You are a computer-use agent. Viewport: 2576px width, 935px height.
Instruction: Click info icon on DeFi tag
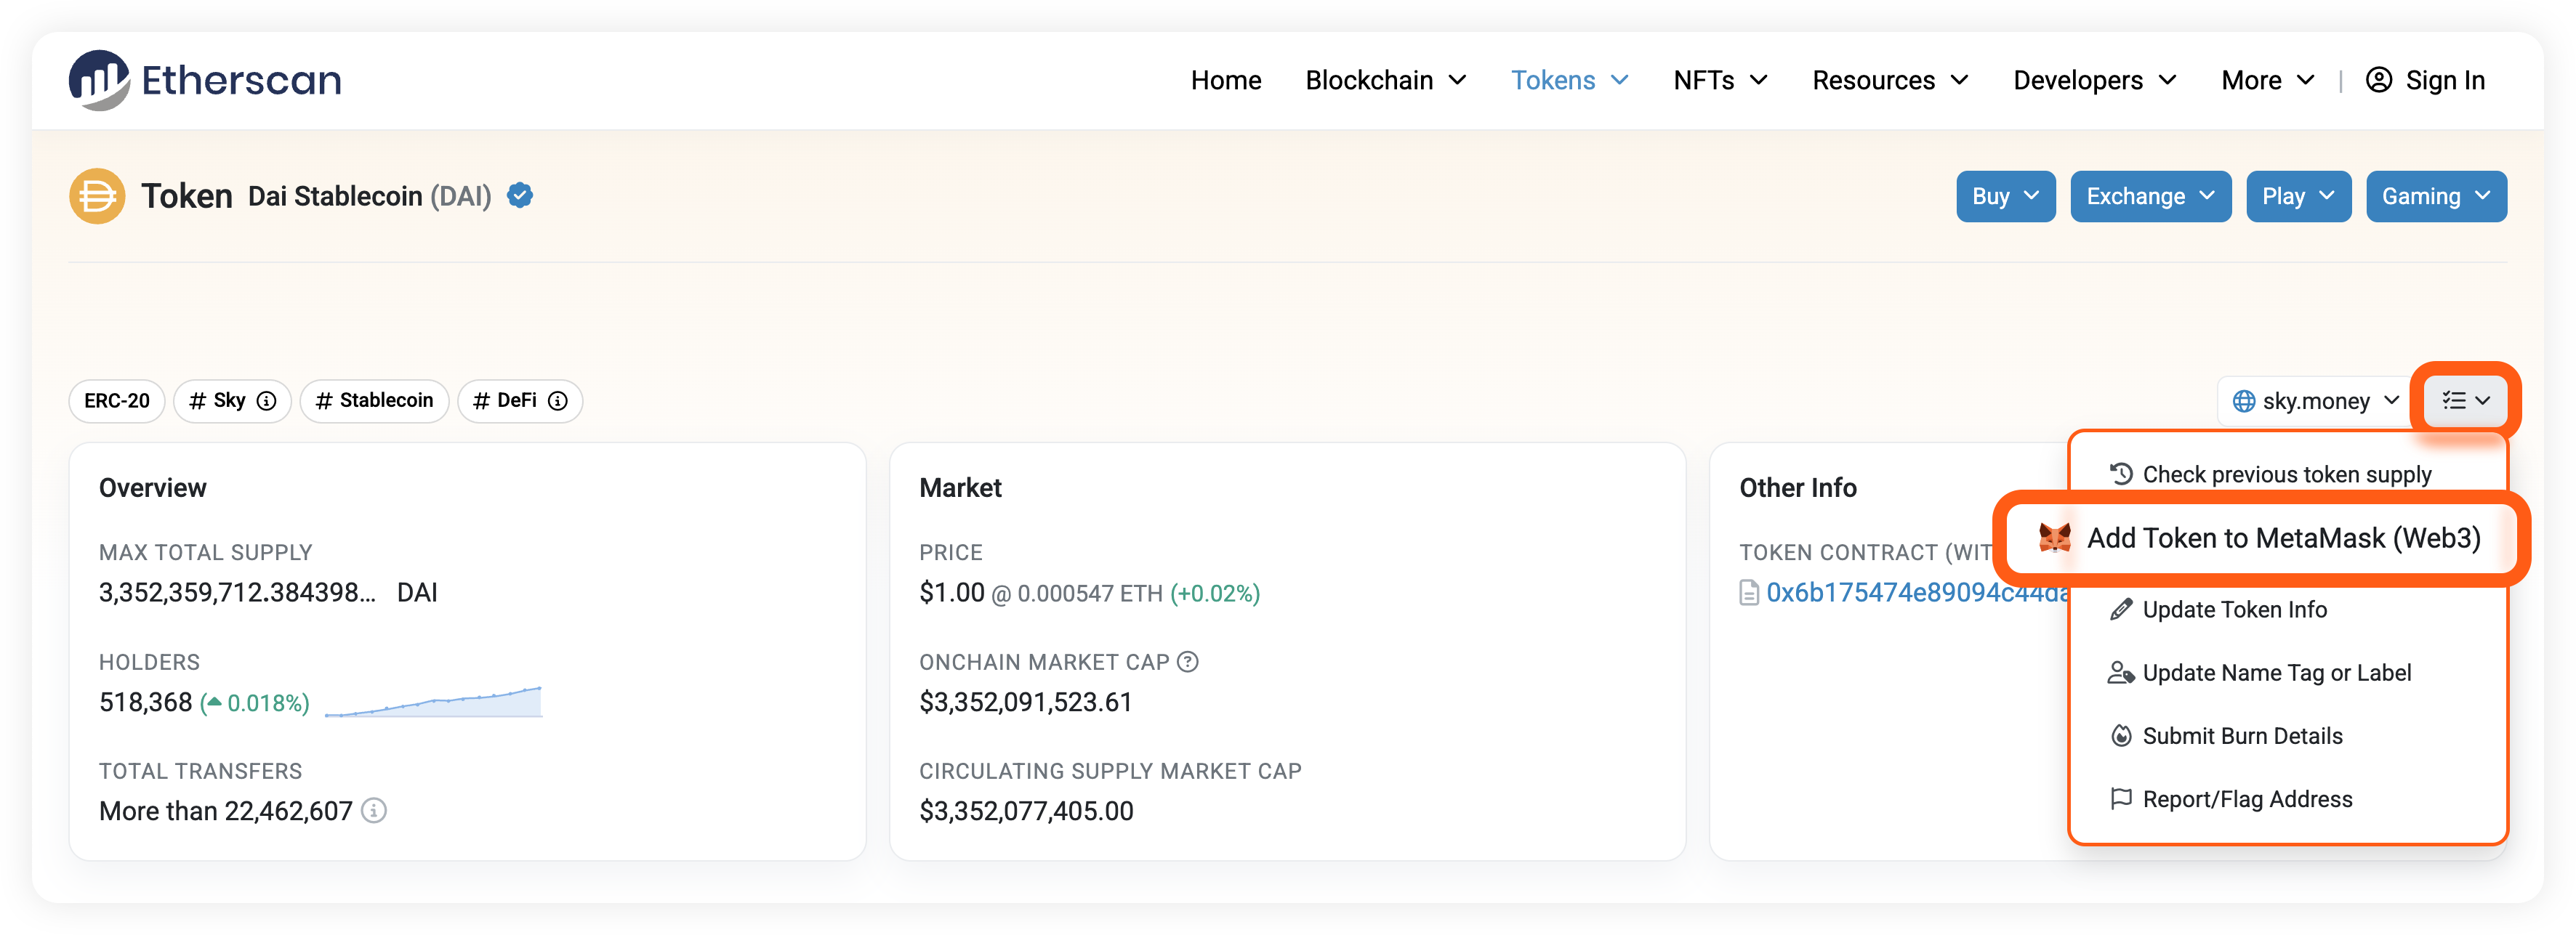tap(558, 401)
